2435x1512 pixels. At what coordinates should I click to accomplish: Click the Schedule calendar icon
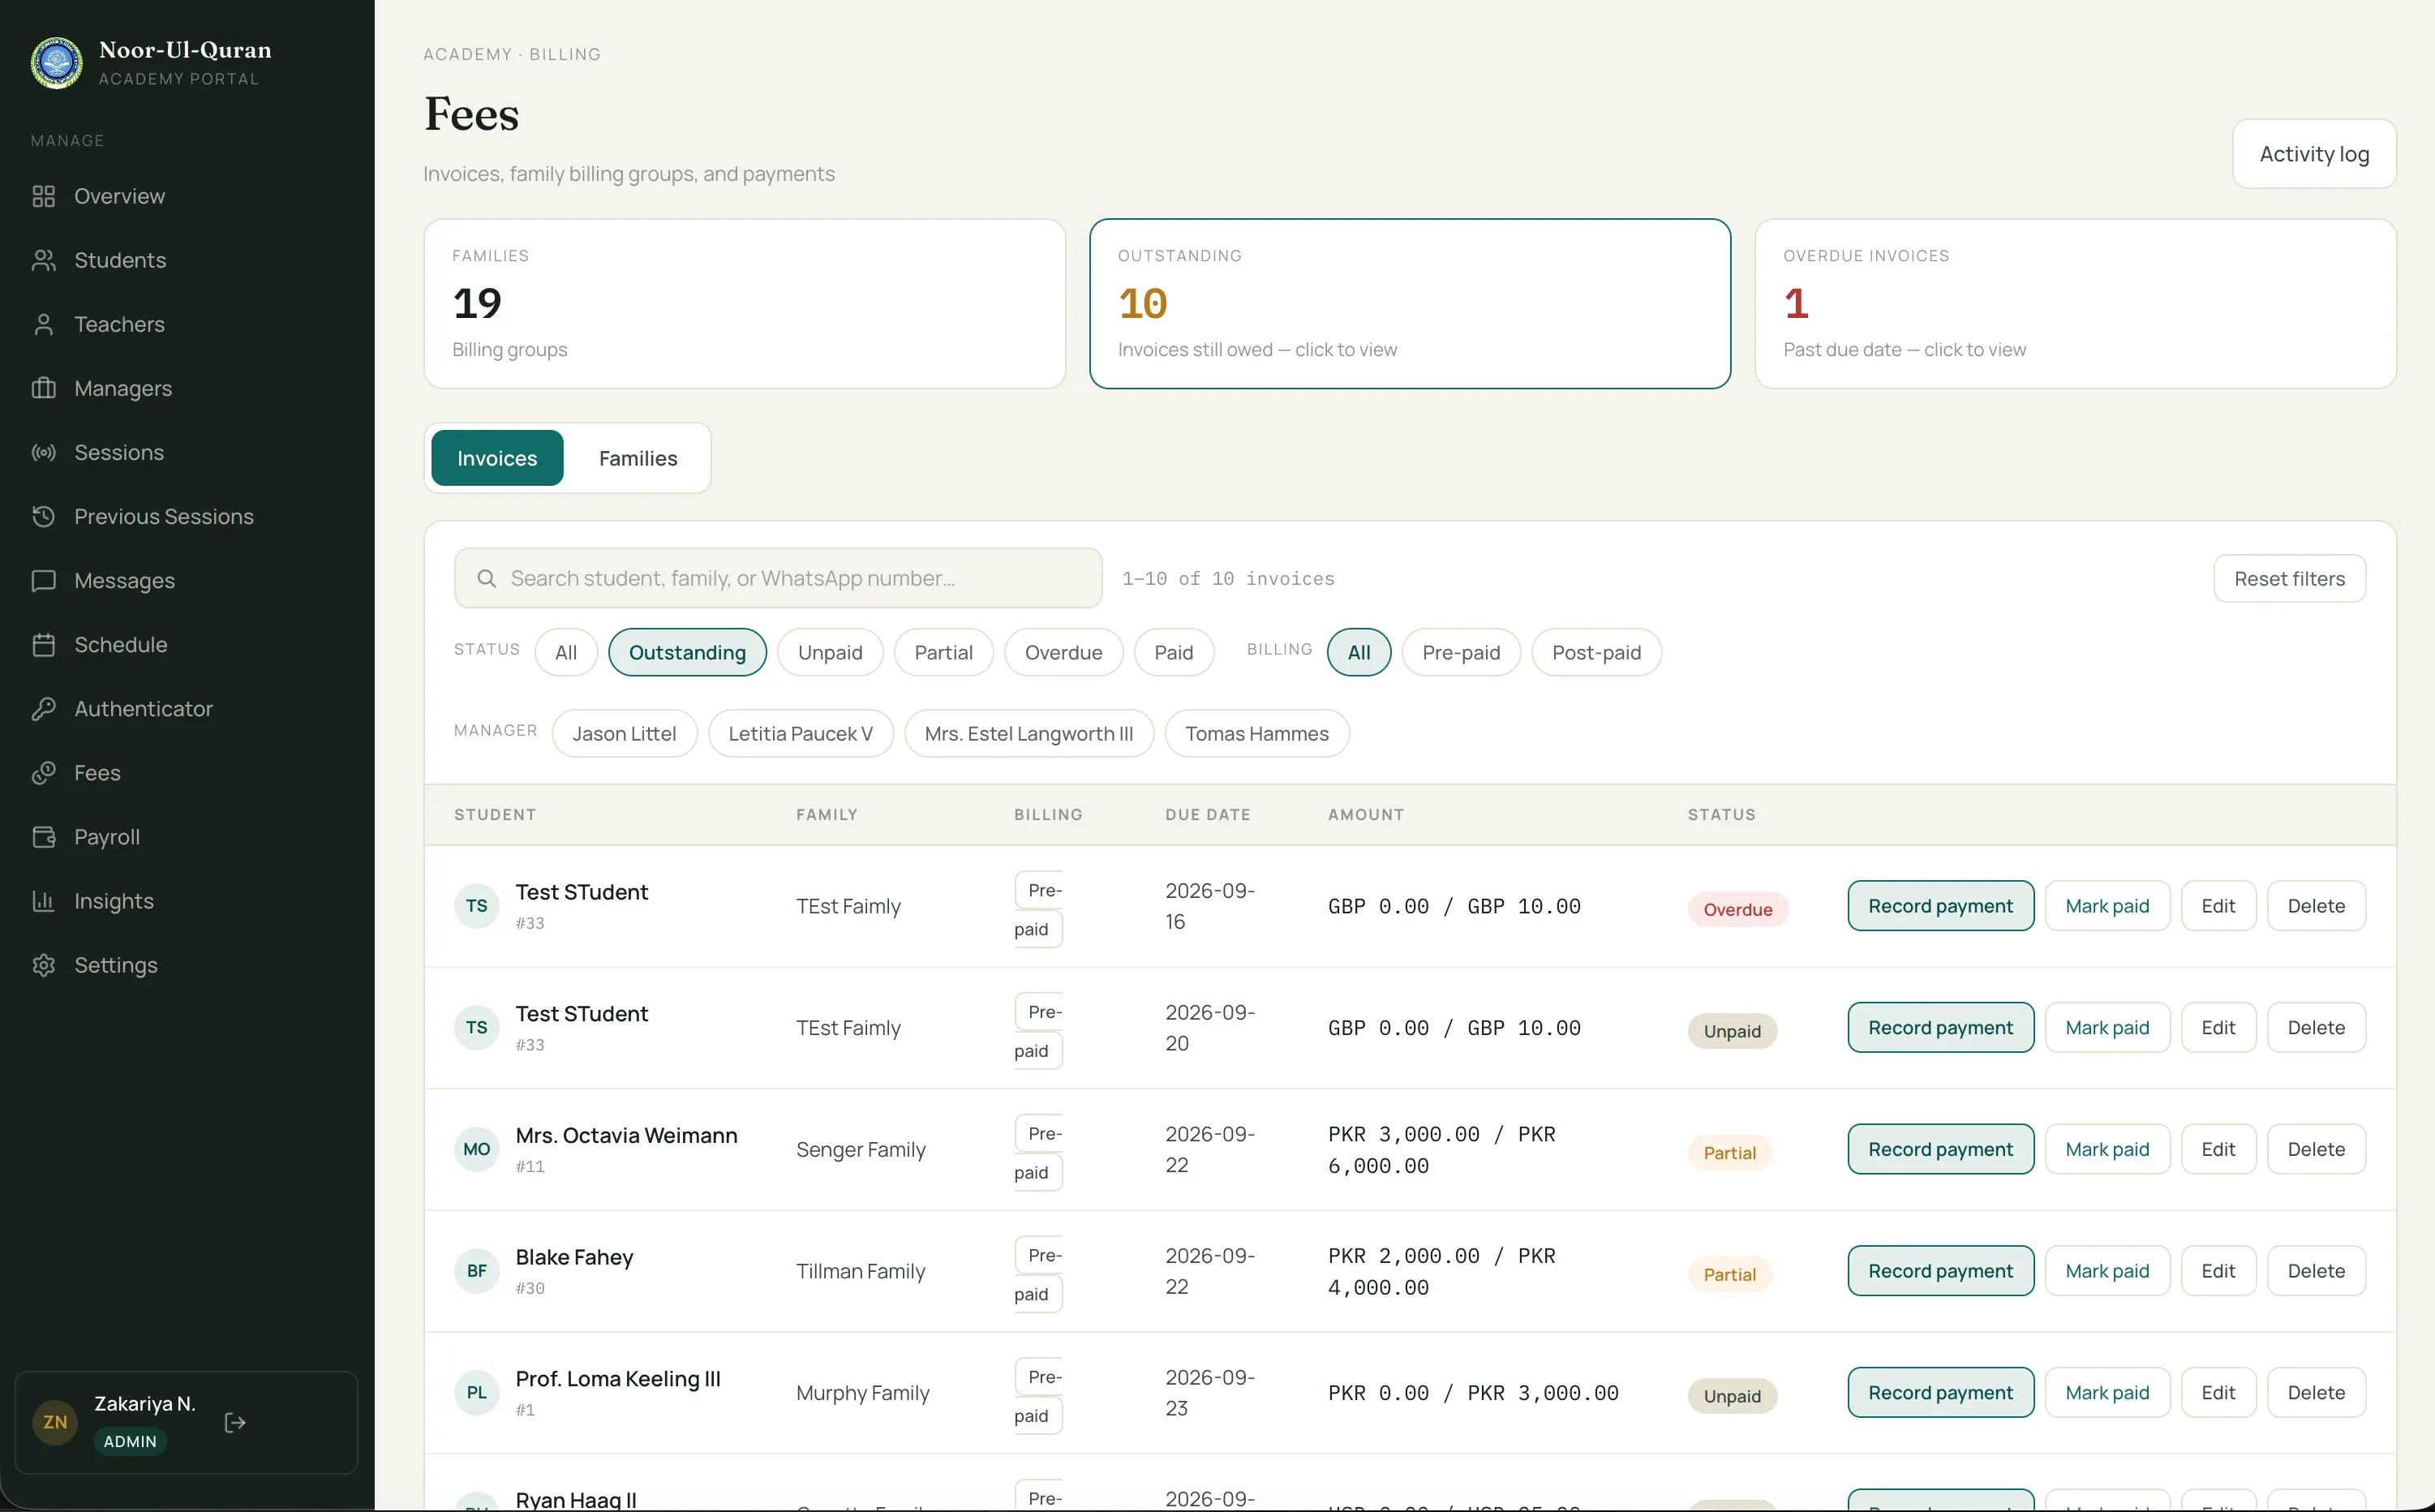point(43,644)
